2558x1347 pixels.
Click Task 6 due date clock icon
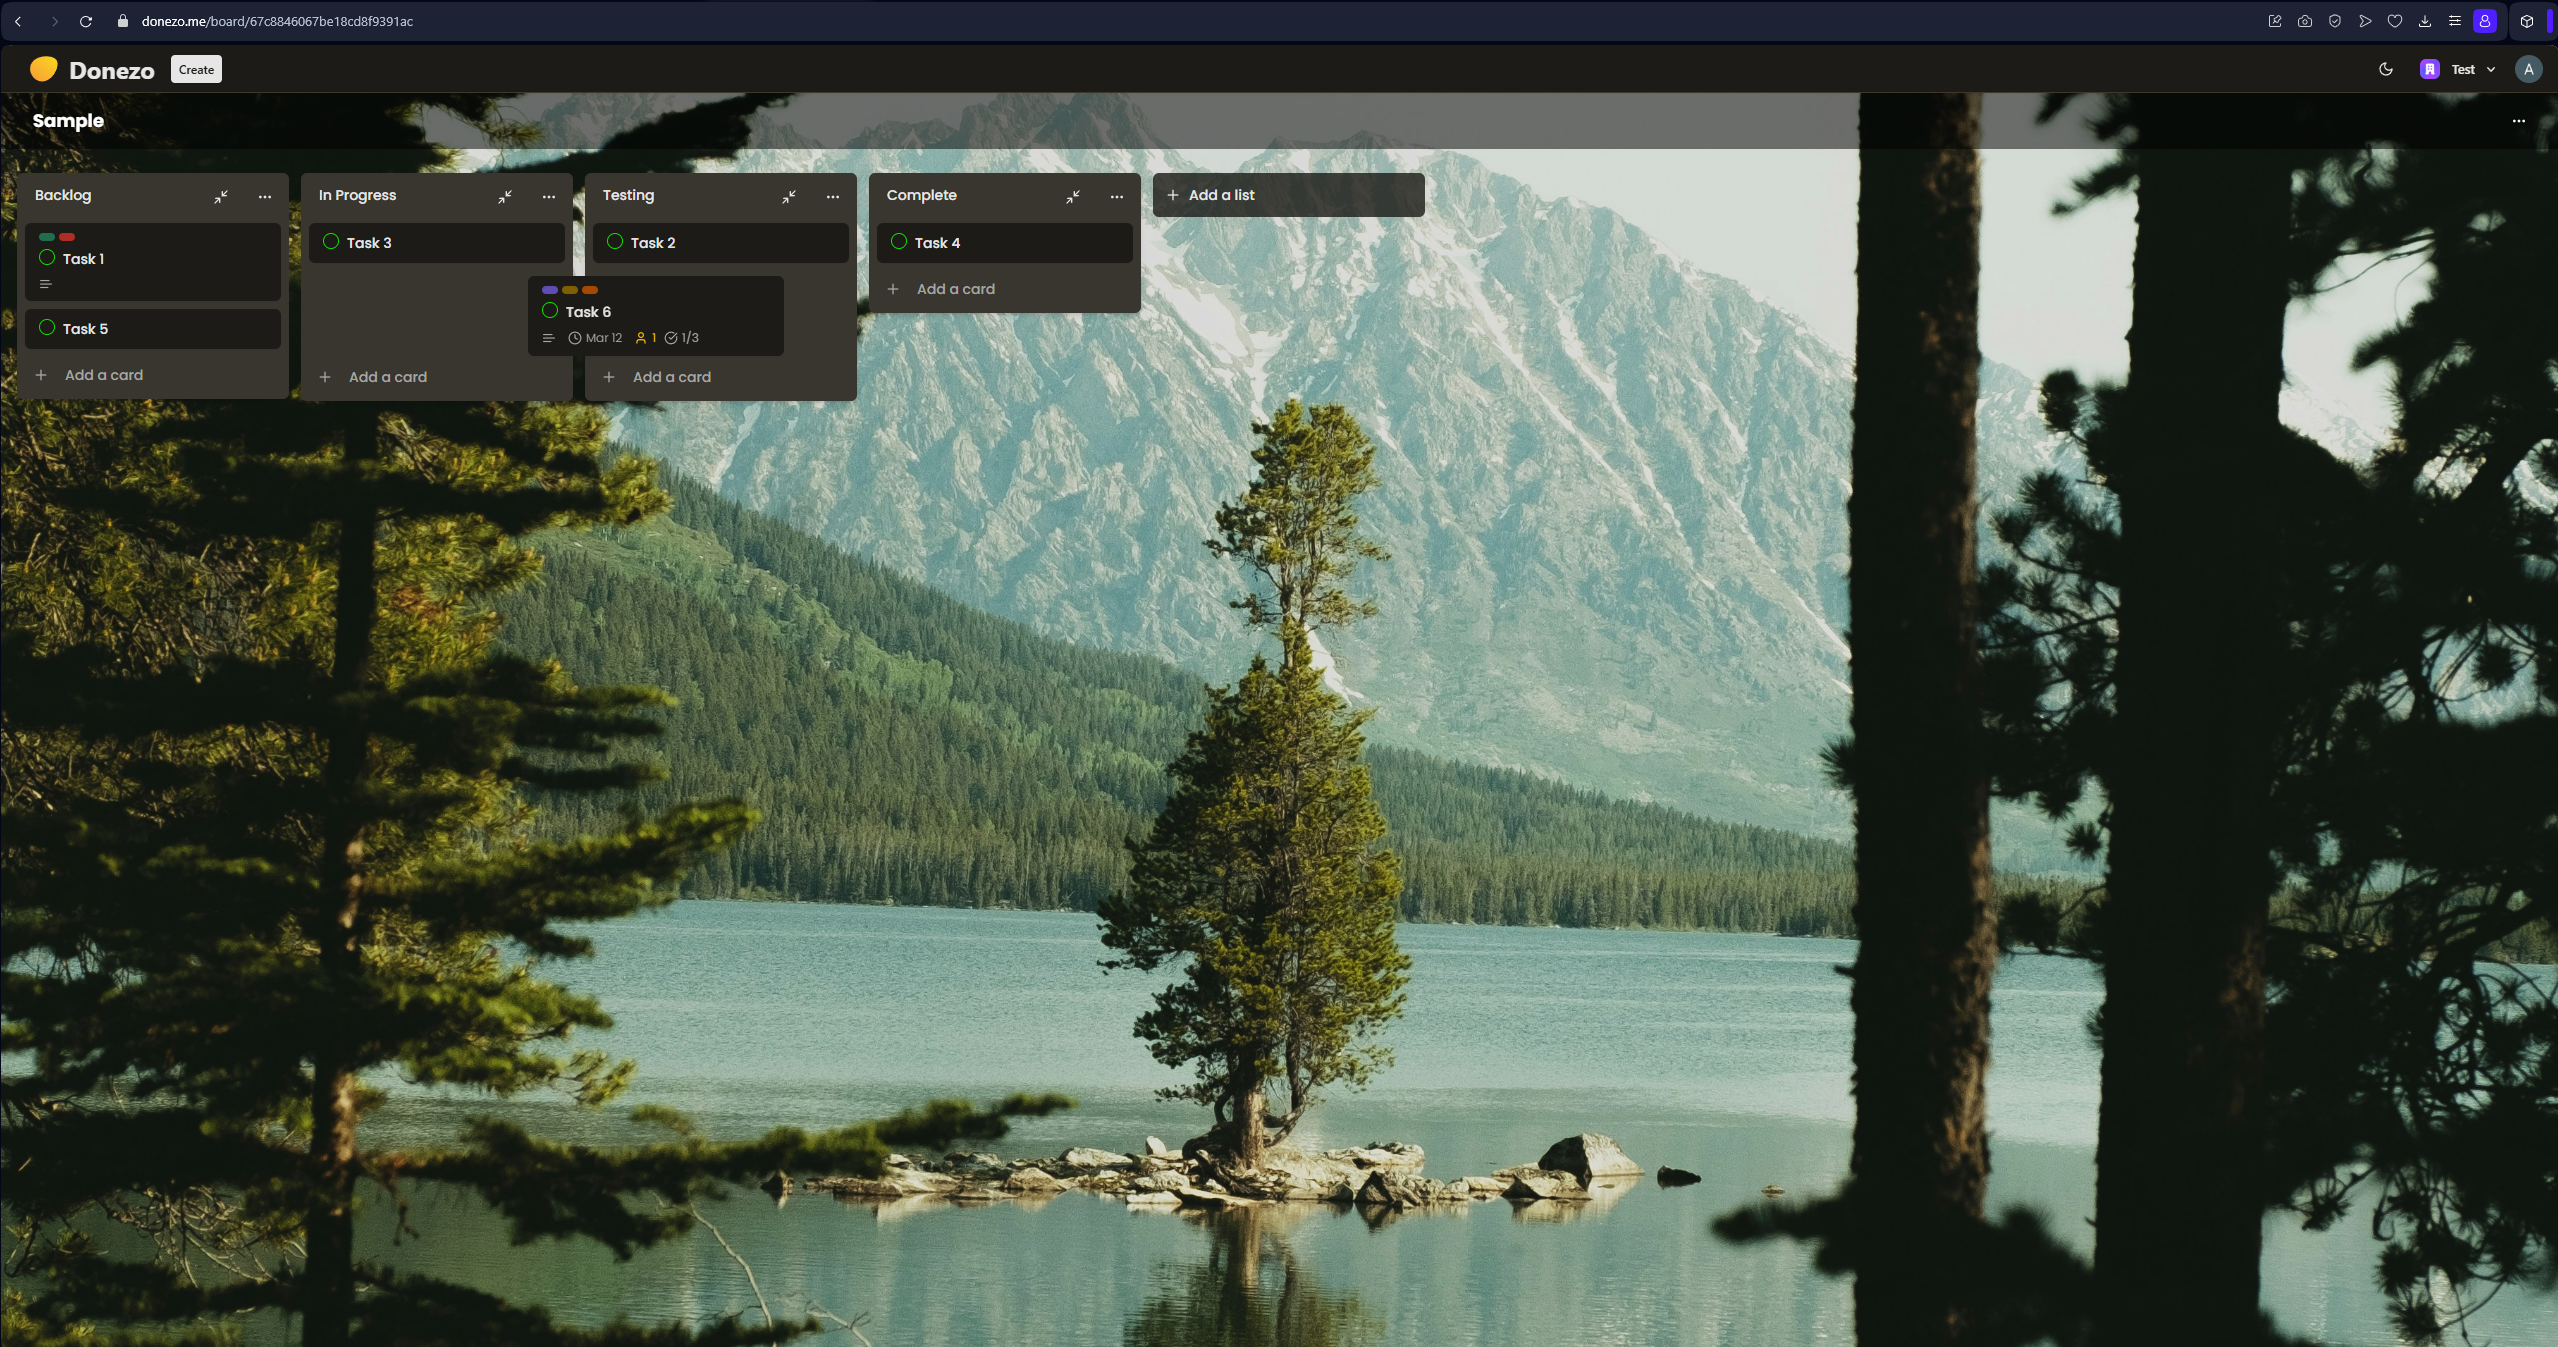click(x=575, y=338)
